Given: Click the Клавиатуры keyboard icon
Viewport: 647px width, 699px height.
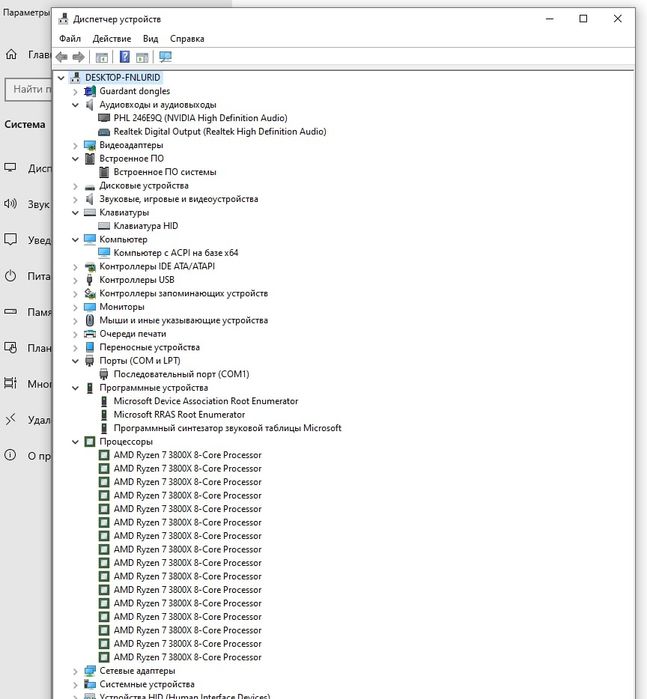Looking at the screenshot, I should pos(90,213).
